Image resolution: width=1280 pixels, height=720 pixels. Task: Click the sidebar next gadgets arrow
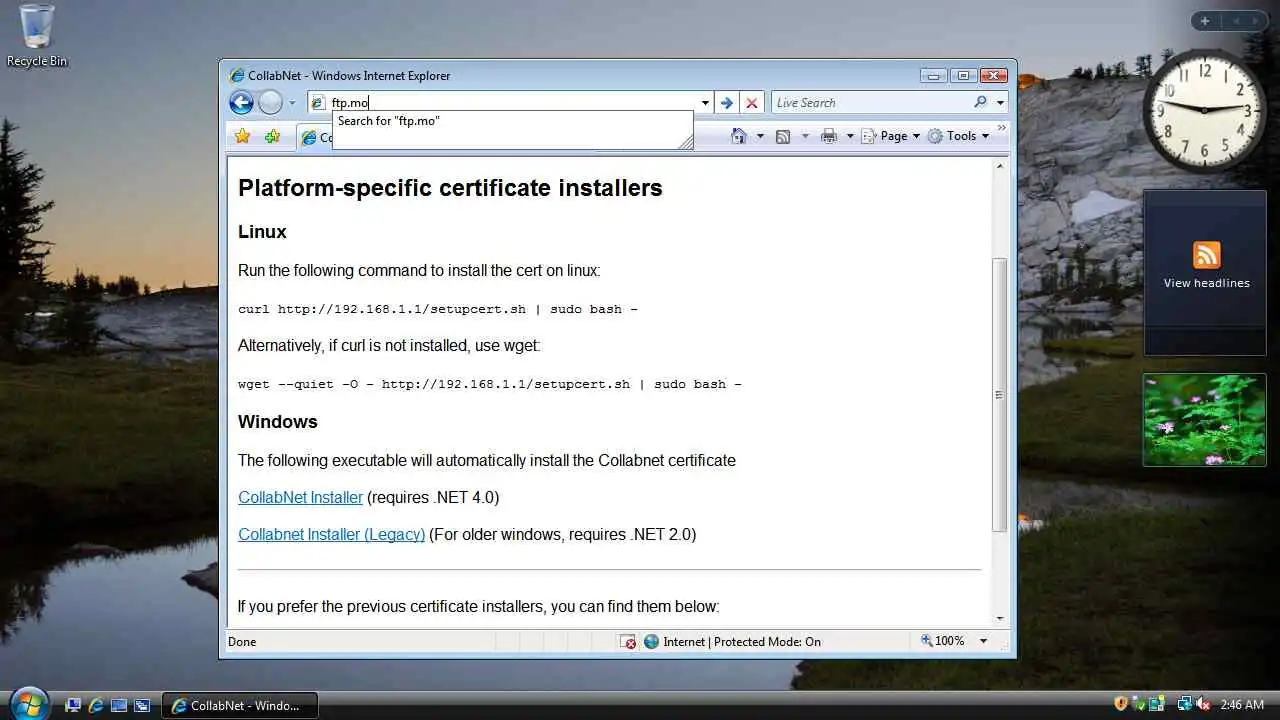tap(1256, 21)
